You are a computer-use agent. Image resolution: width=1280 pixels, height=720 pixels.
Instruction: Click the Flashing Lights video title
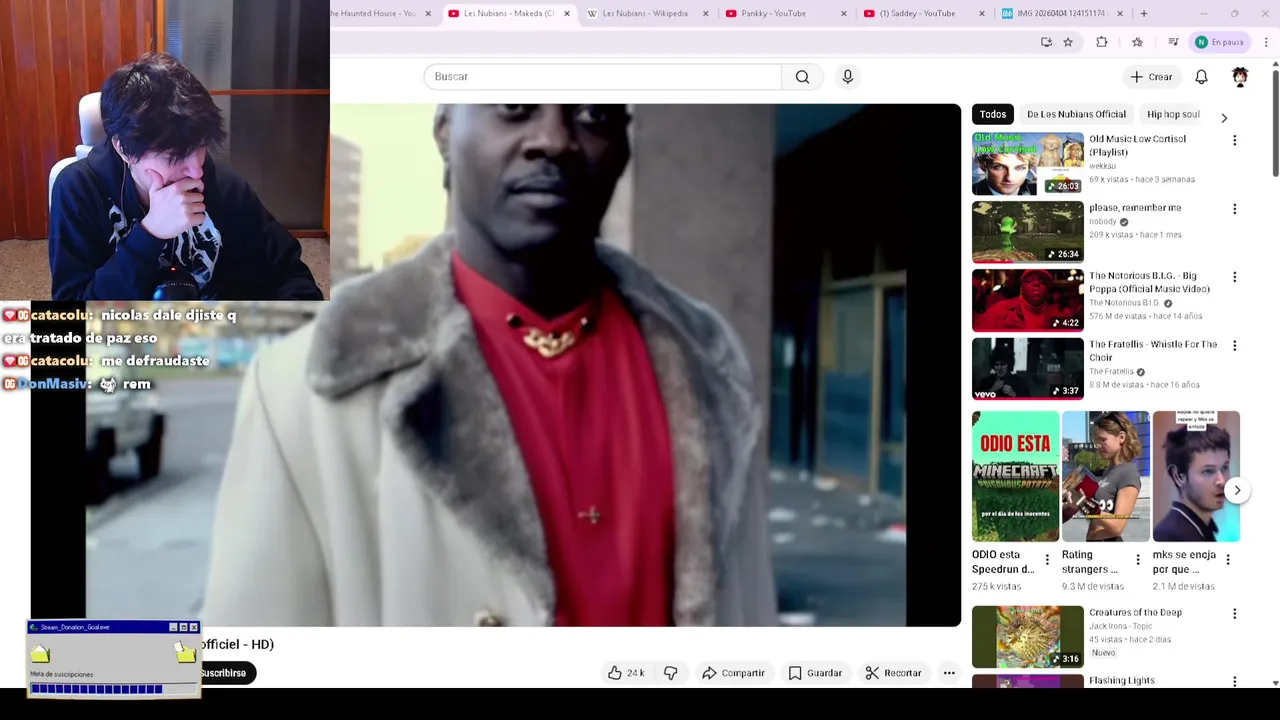pyautogui.click(x=1122, y=681)
